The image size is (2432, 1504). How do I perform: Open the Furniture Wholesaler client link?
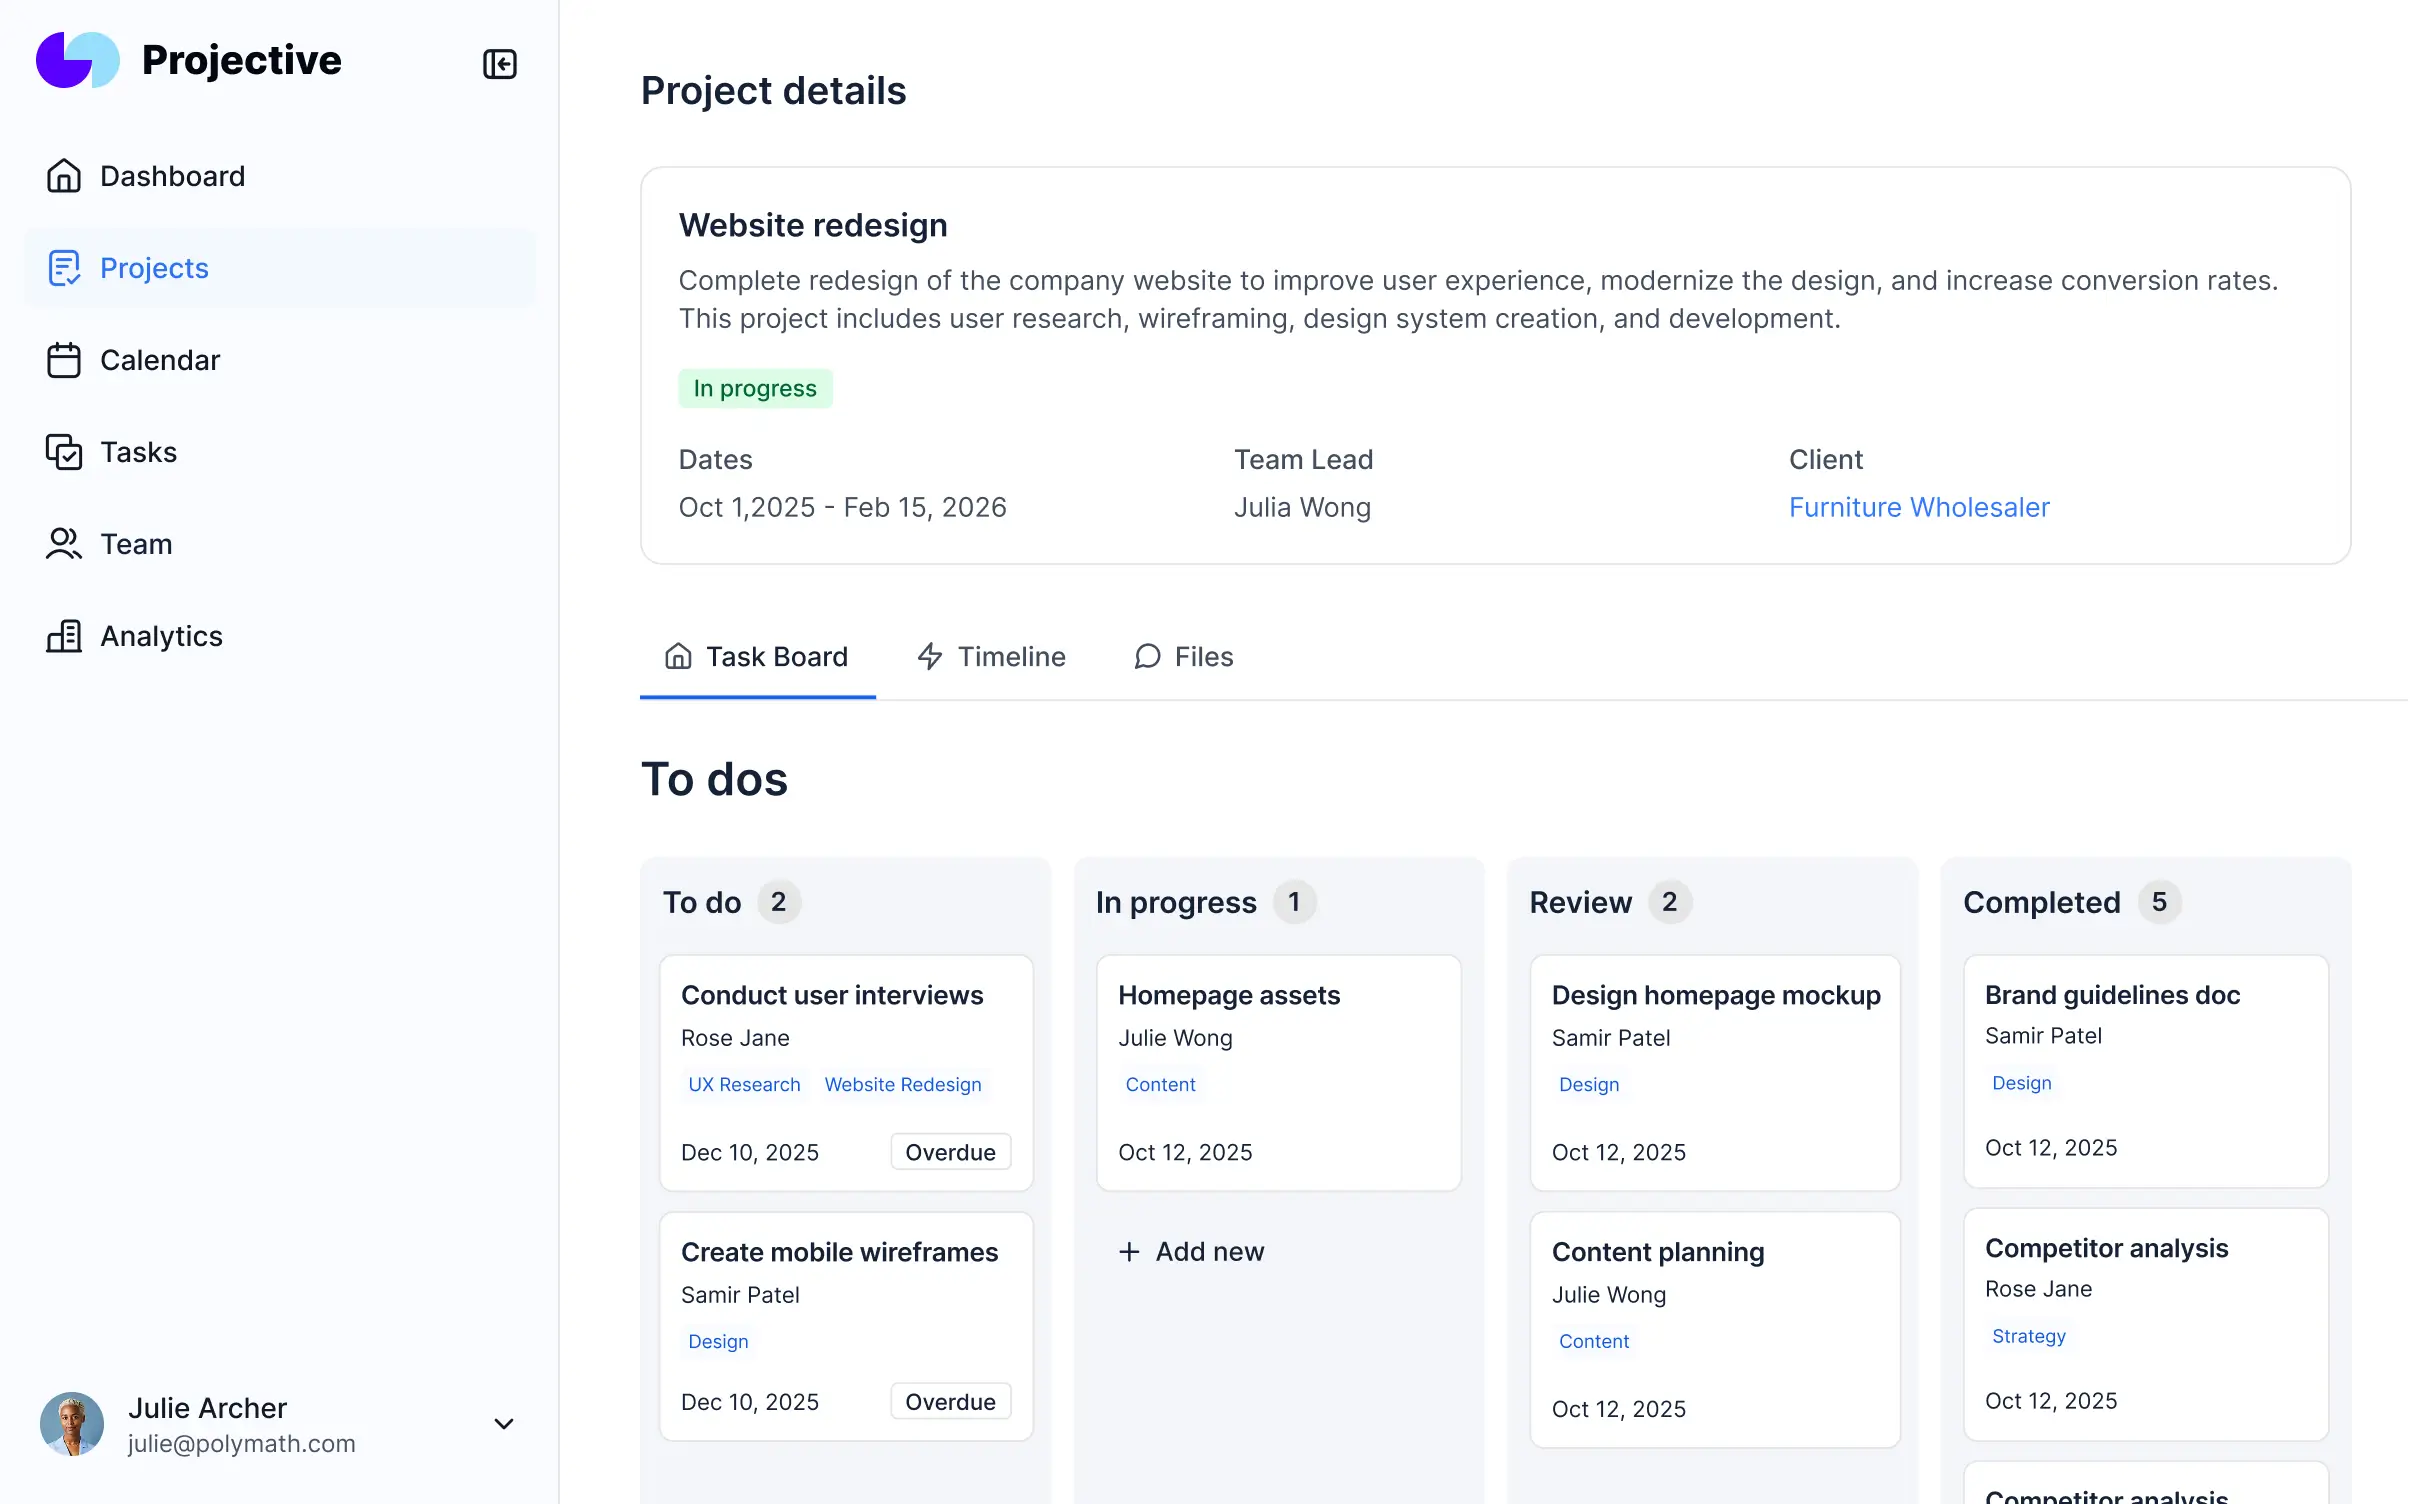click(x=1919, y=507)
